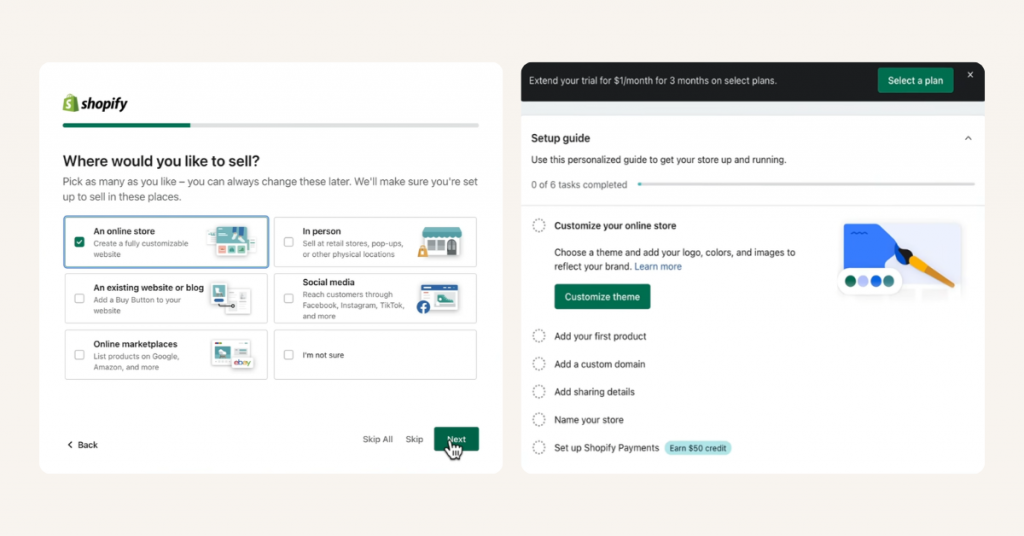
Task: Click Customize theme button
Action: [602, 296]
